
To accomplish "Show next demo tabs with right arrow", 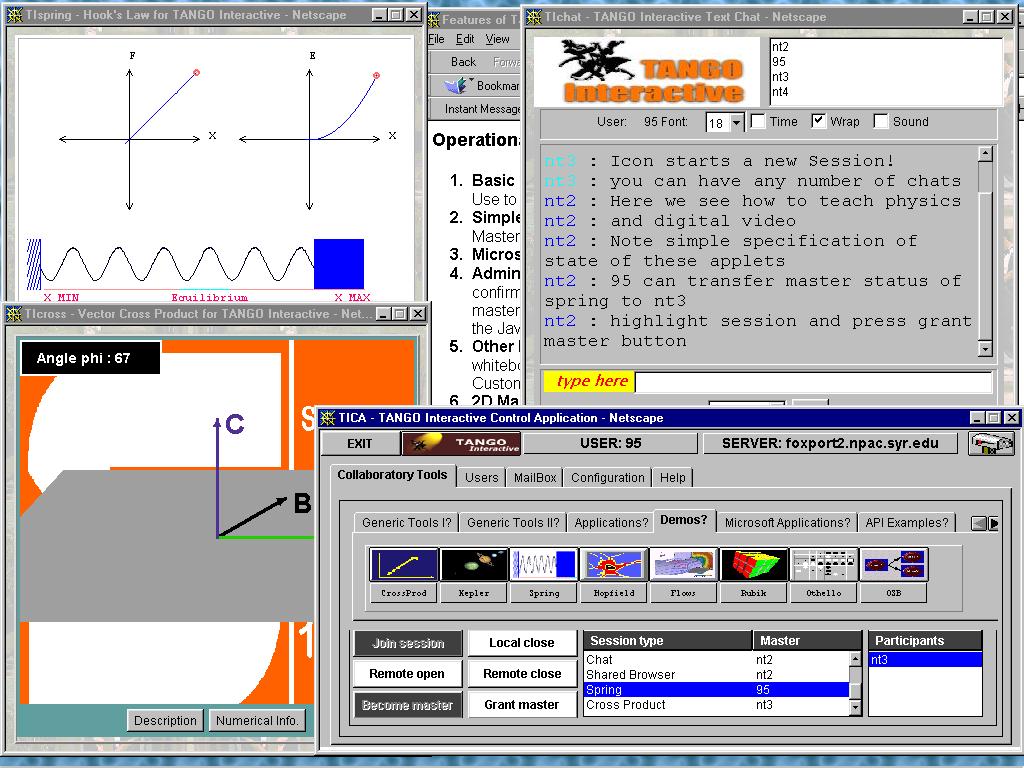I will pyautogui.click(x=993, y=523).
